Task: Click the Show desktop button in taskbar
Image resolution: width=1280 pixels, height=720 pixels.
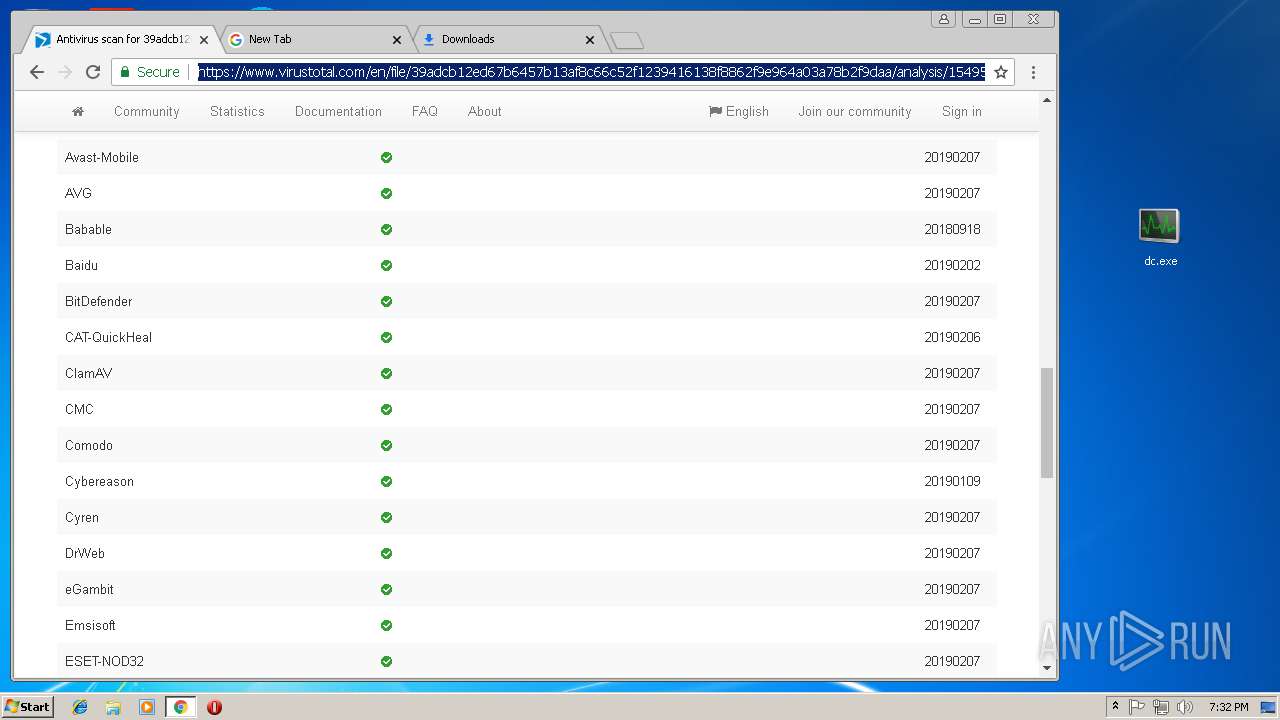Action: [x=1268, y=707]
